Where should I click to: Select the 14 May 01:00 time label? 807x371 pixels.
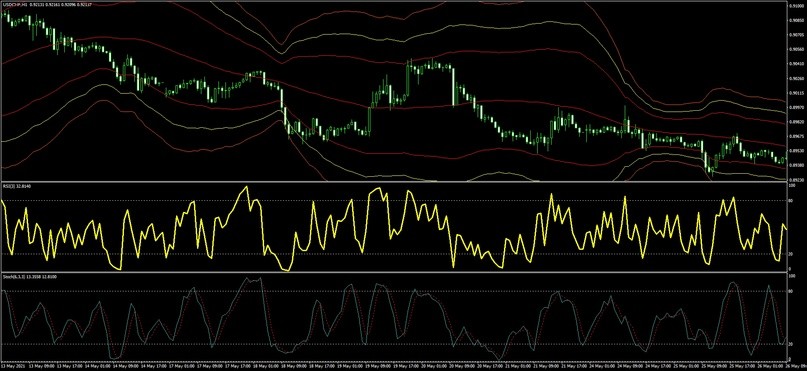tap(98, 366)
